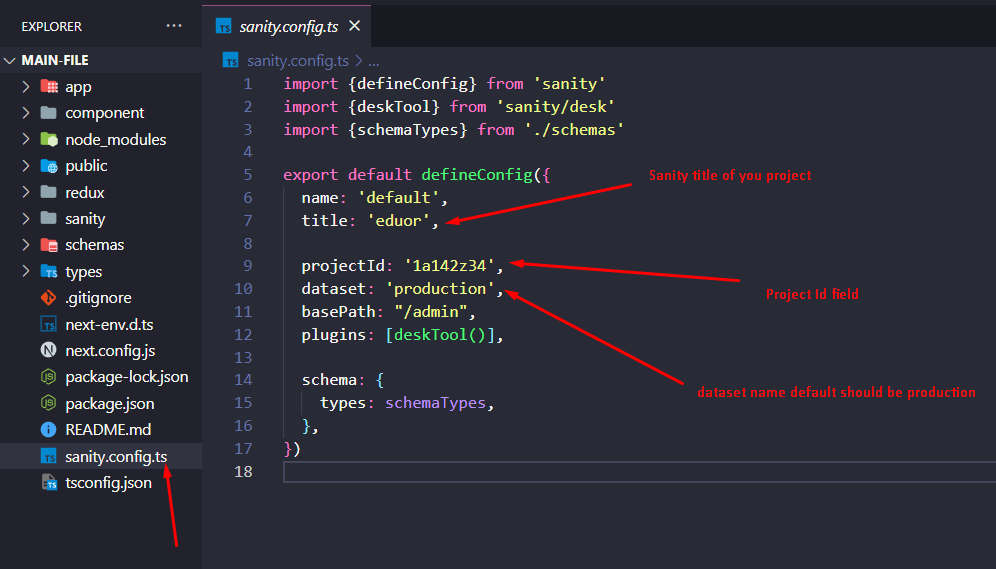The image size is (996, 569).
Task: Open the types folder
Action: 83,272
